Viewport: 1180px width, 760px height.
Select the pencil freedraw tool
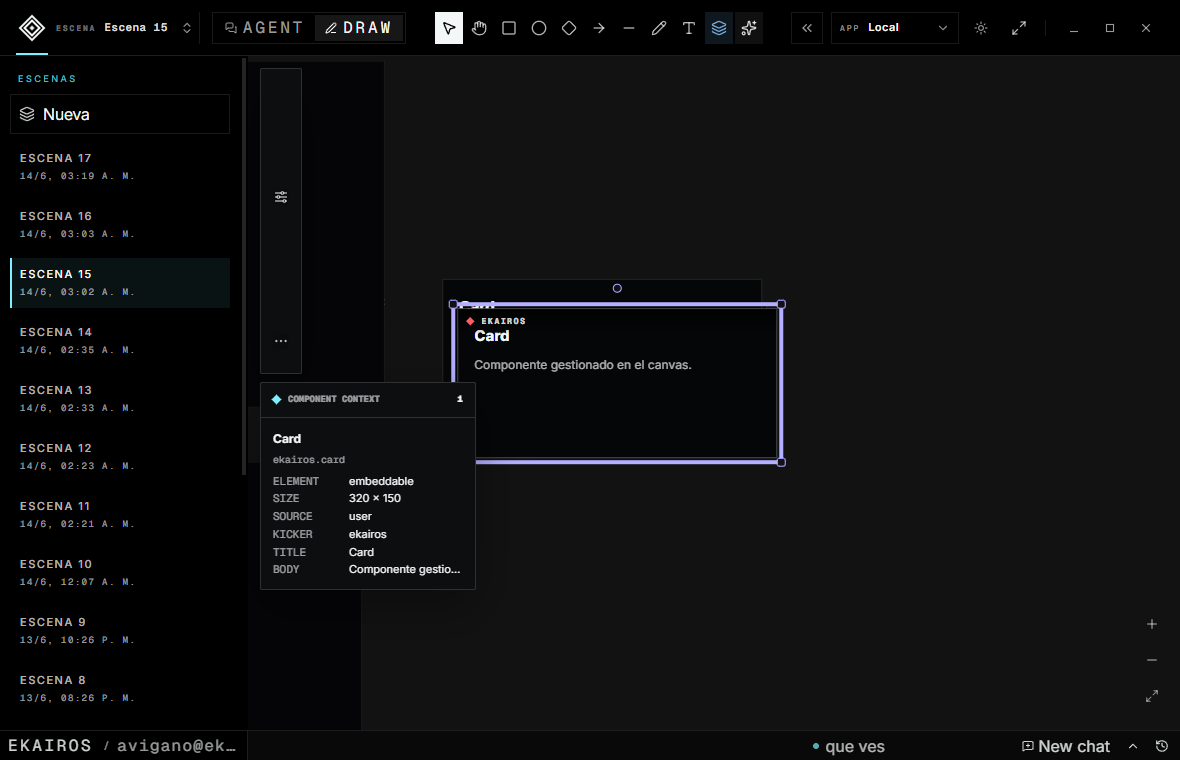pos(659,28)
